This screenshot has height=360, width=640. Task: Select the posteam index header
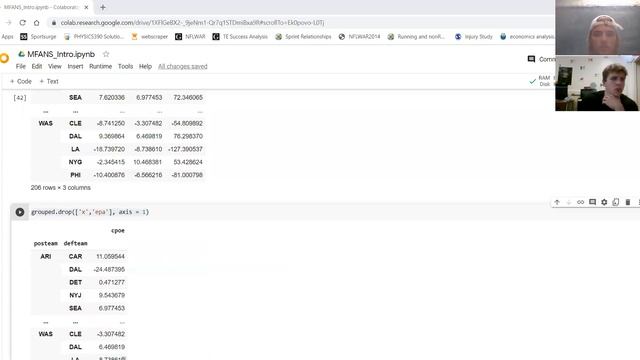[x=46, y=243]
